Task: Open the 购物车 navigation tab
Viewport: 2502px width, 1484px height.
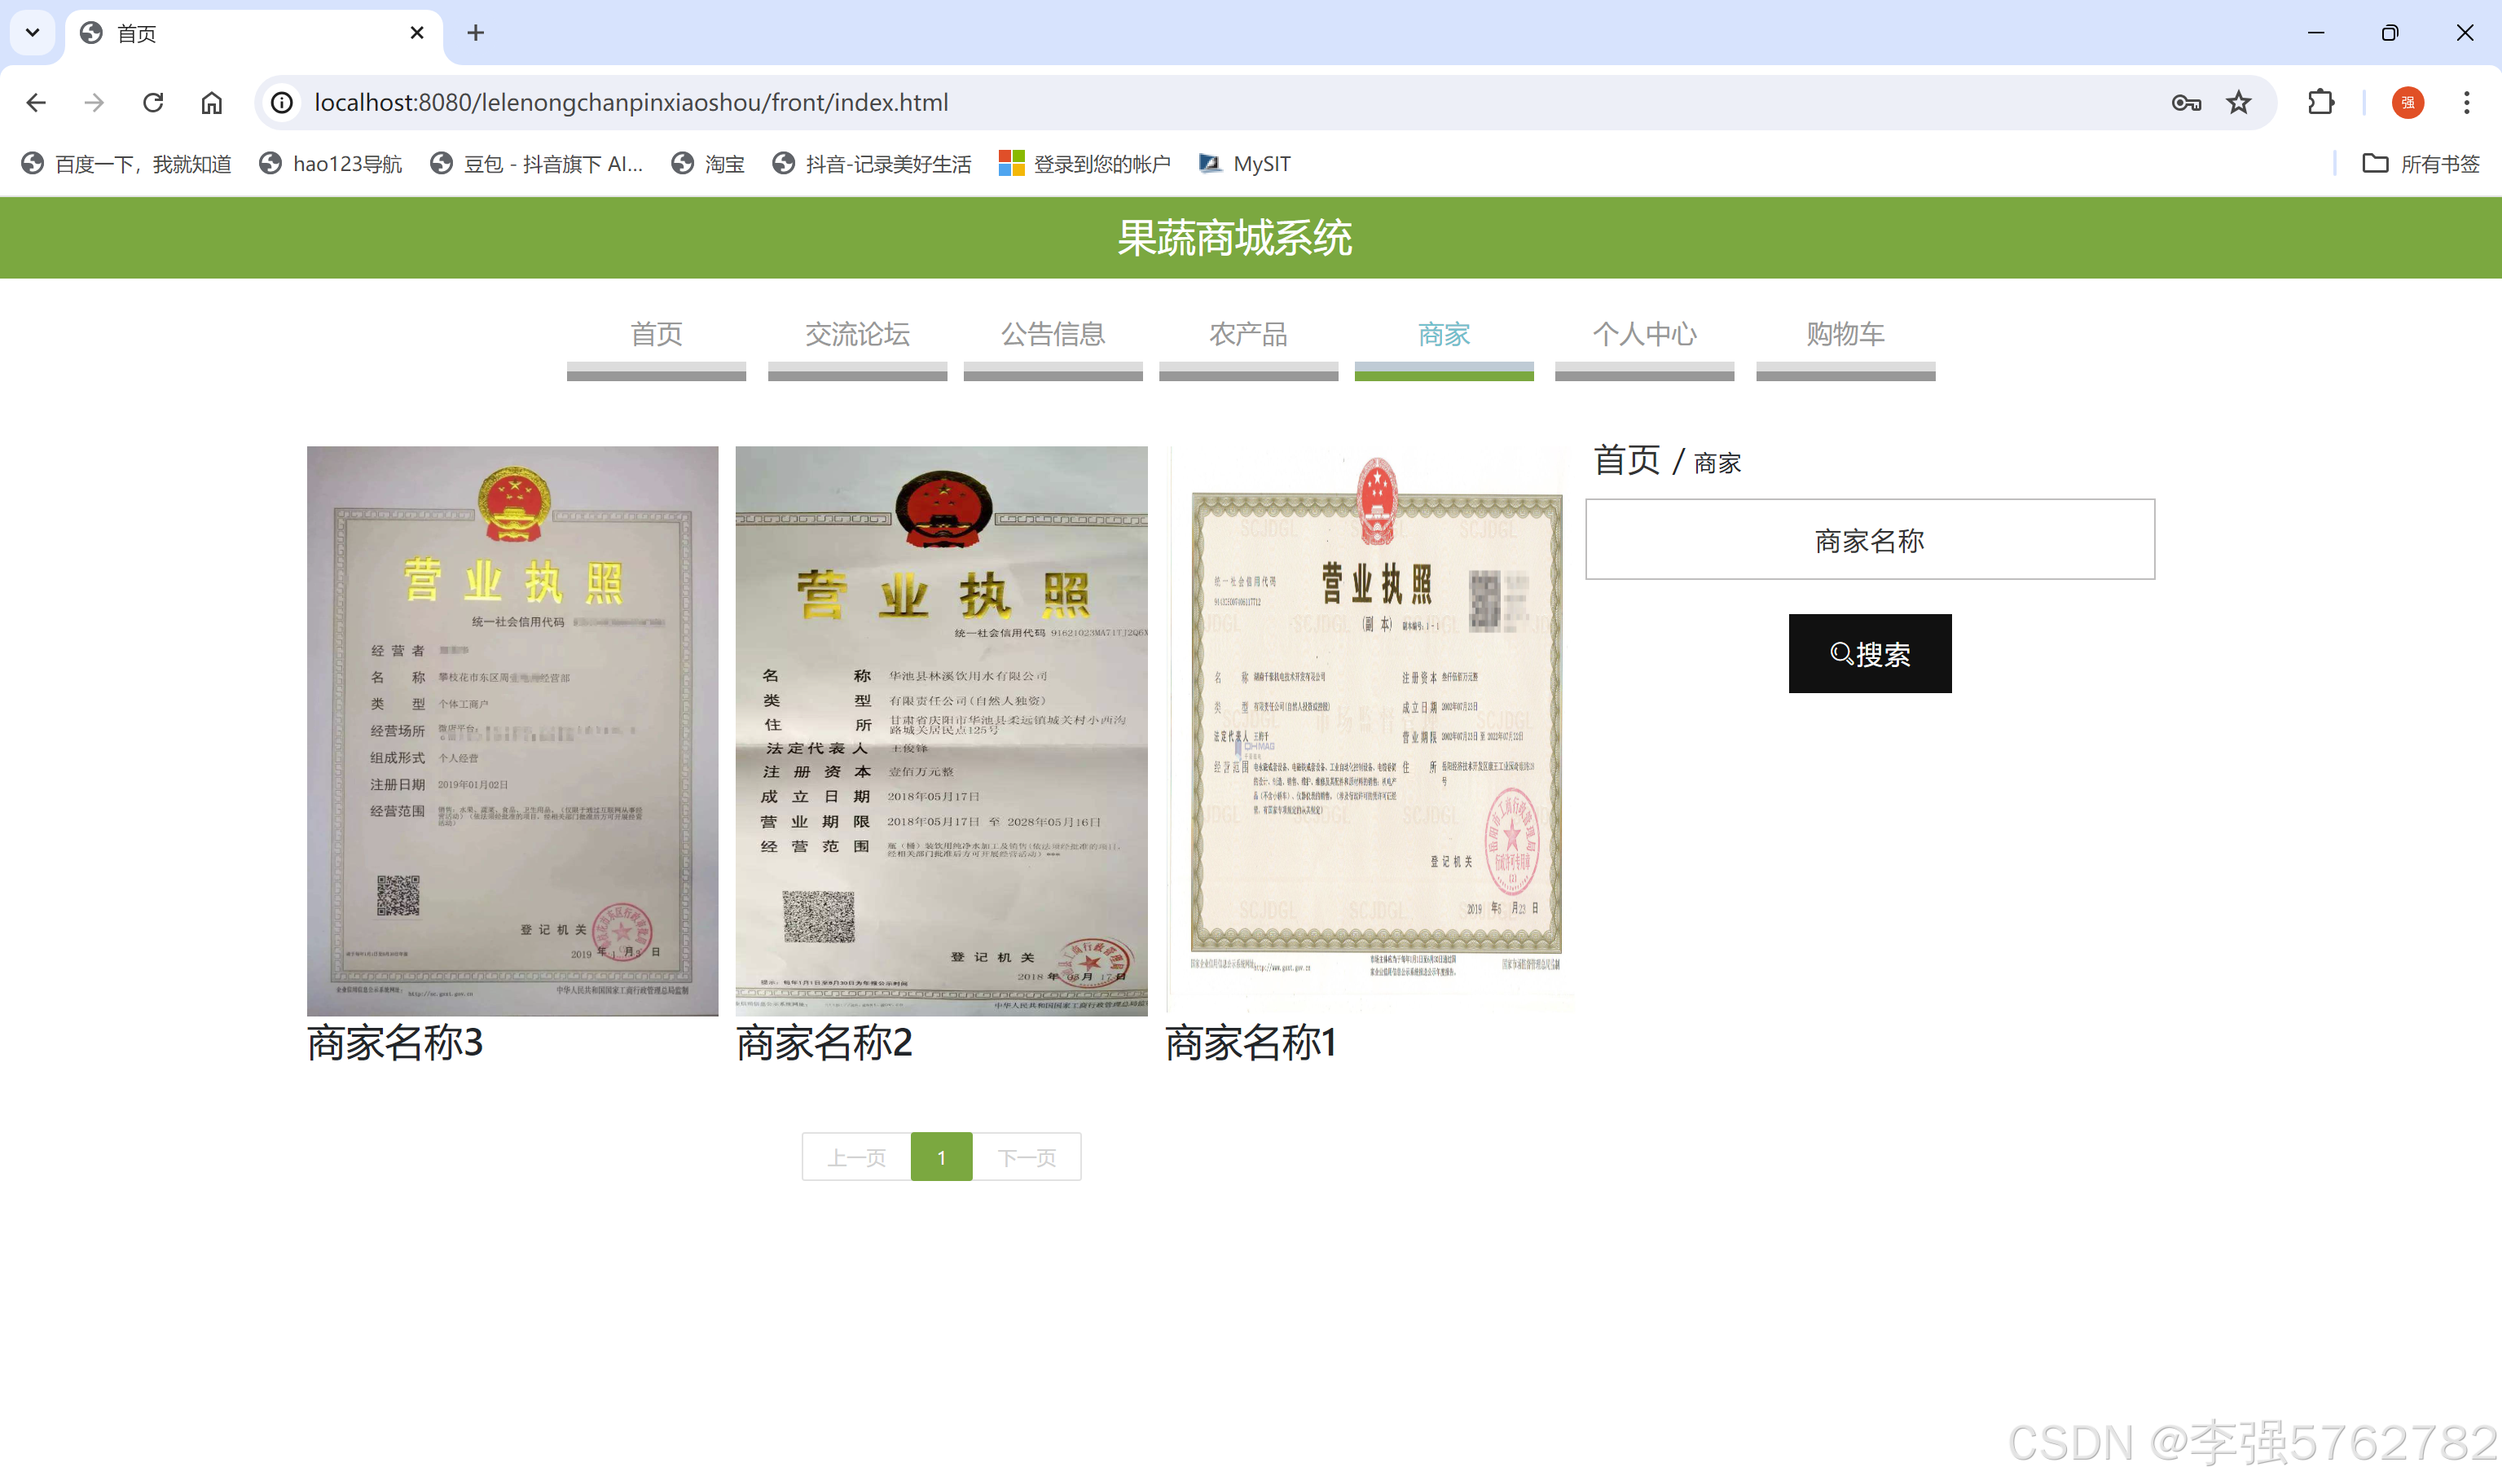Action: click(1844, 334)
